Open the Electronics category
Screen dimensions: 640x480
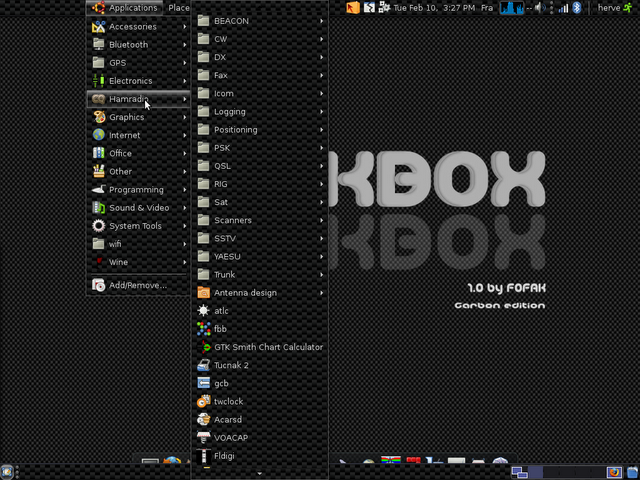coord(138,81)
